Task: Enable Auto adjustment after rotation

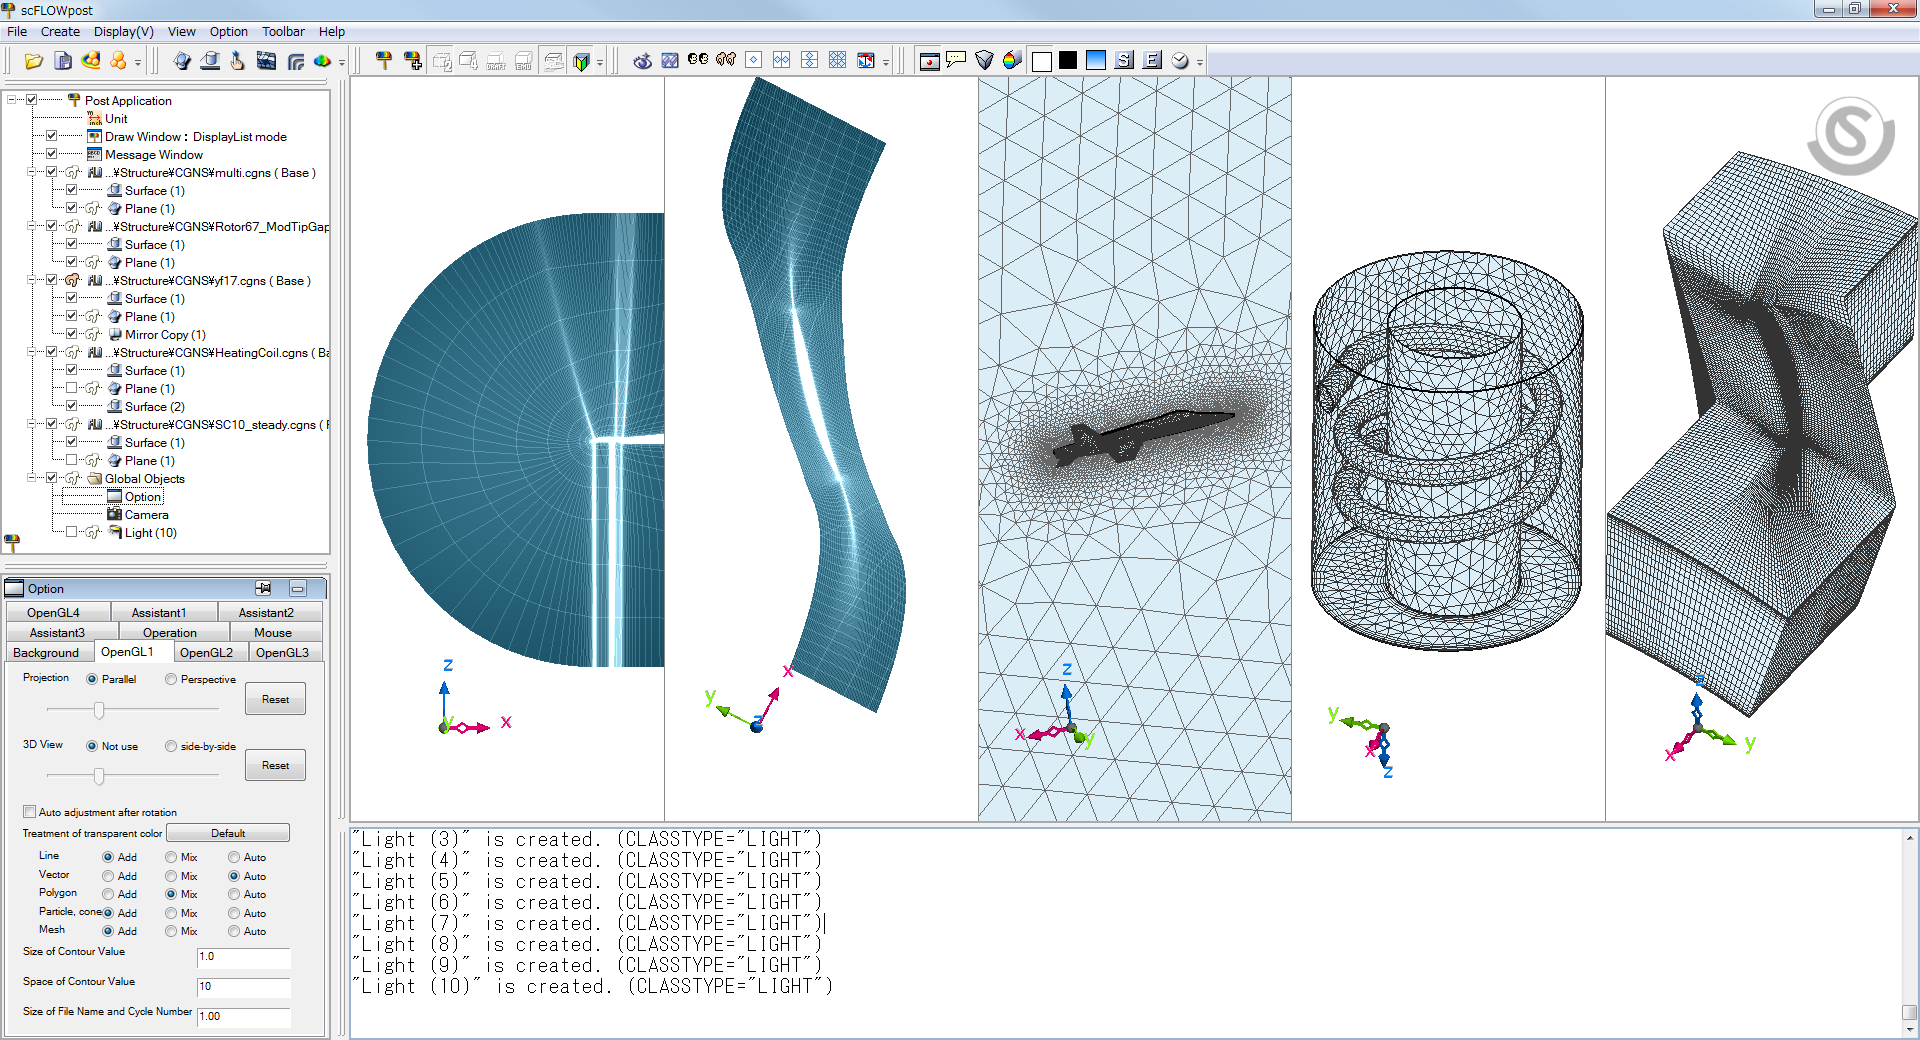Action: click(29, 812)
